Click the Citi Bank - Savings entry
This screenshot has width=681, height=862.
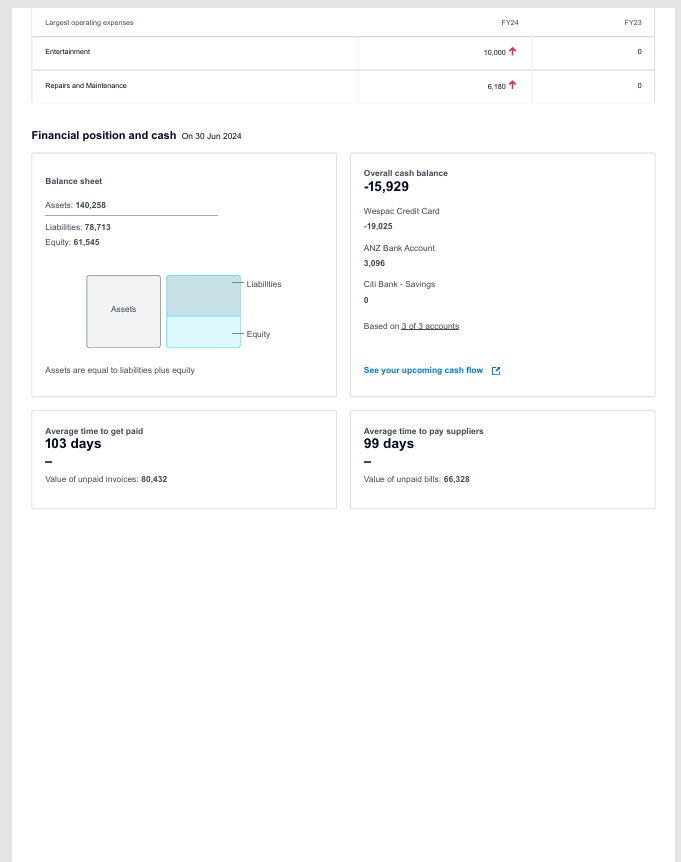click(x=399, y=284)
